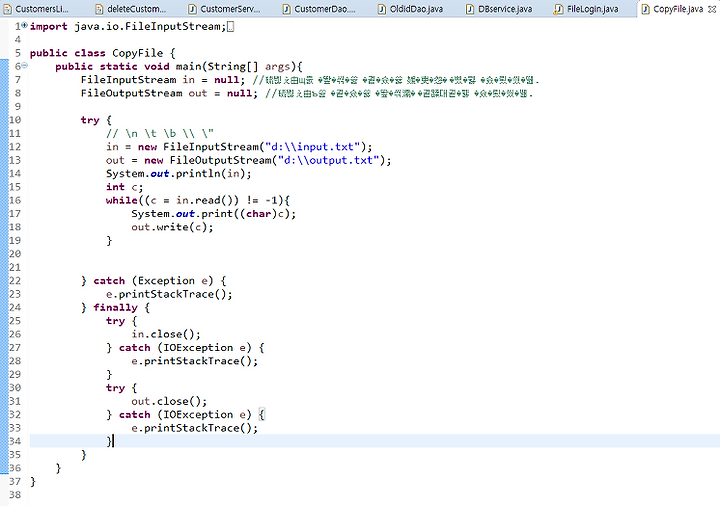
Task: Select the CopyFile.java tab
Action: point(678,9)
